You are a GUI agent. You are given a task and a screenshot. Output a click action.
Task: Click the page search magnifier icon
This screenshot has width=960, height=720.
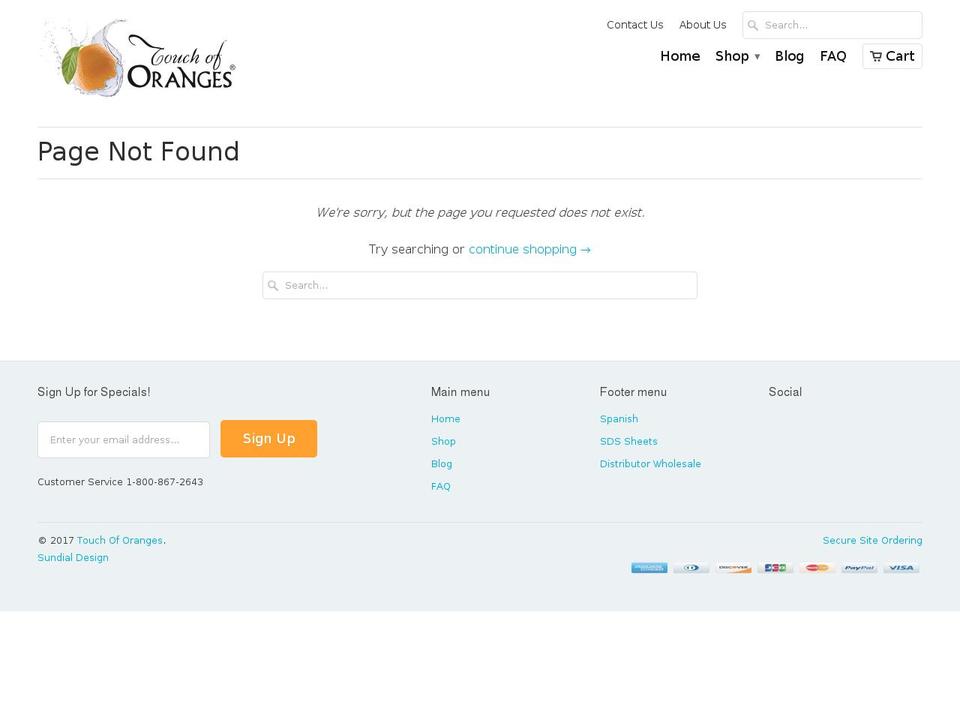tap(273, 286)
